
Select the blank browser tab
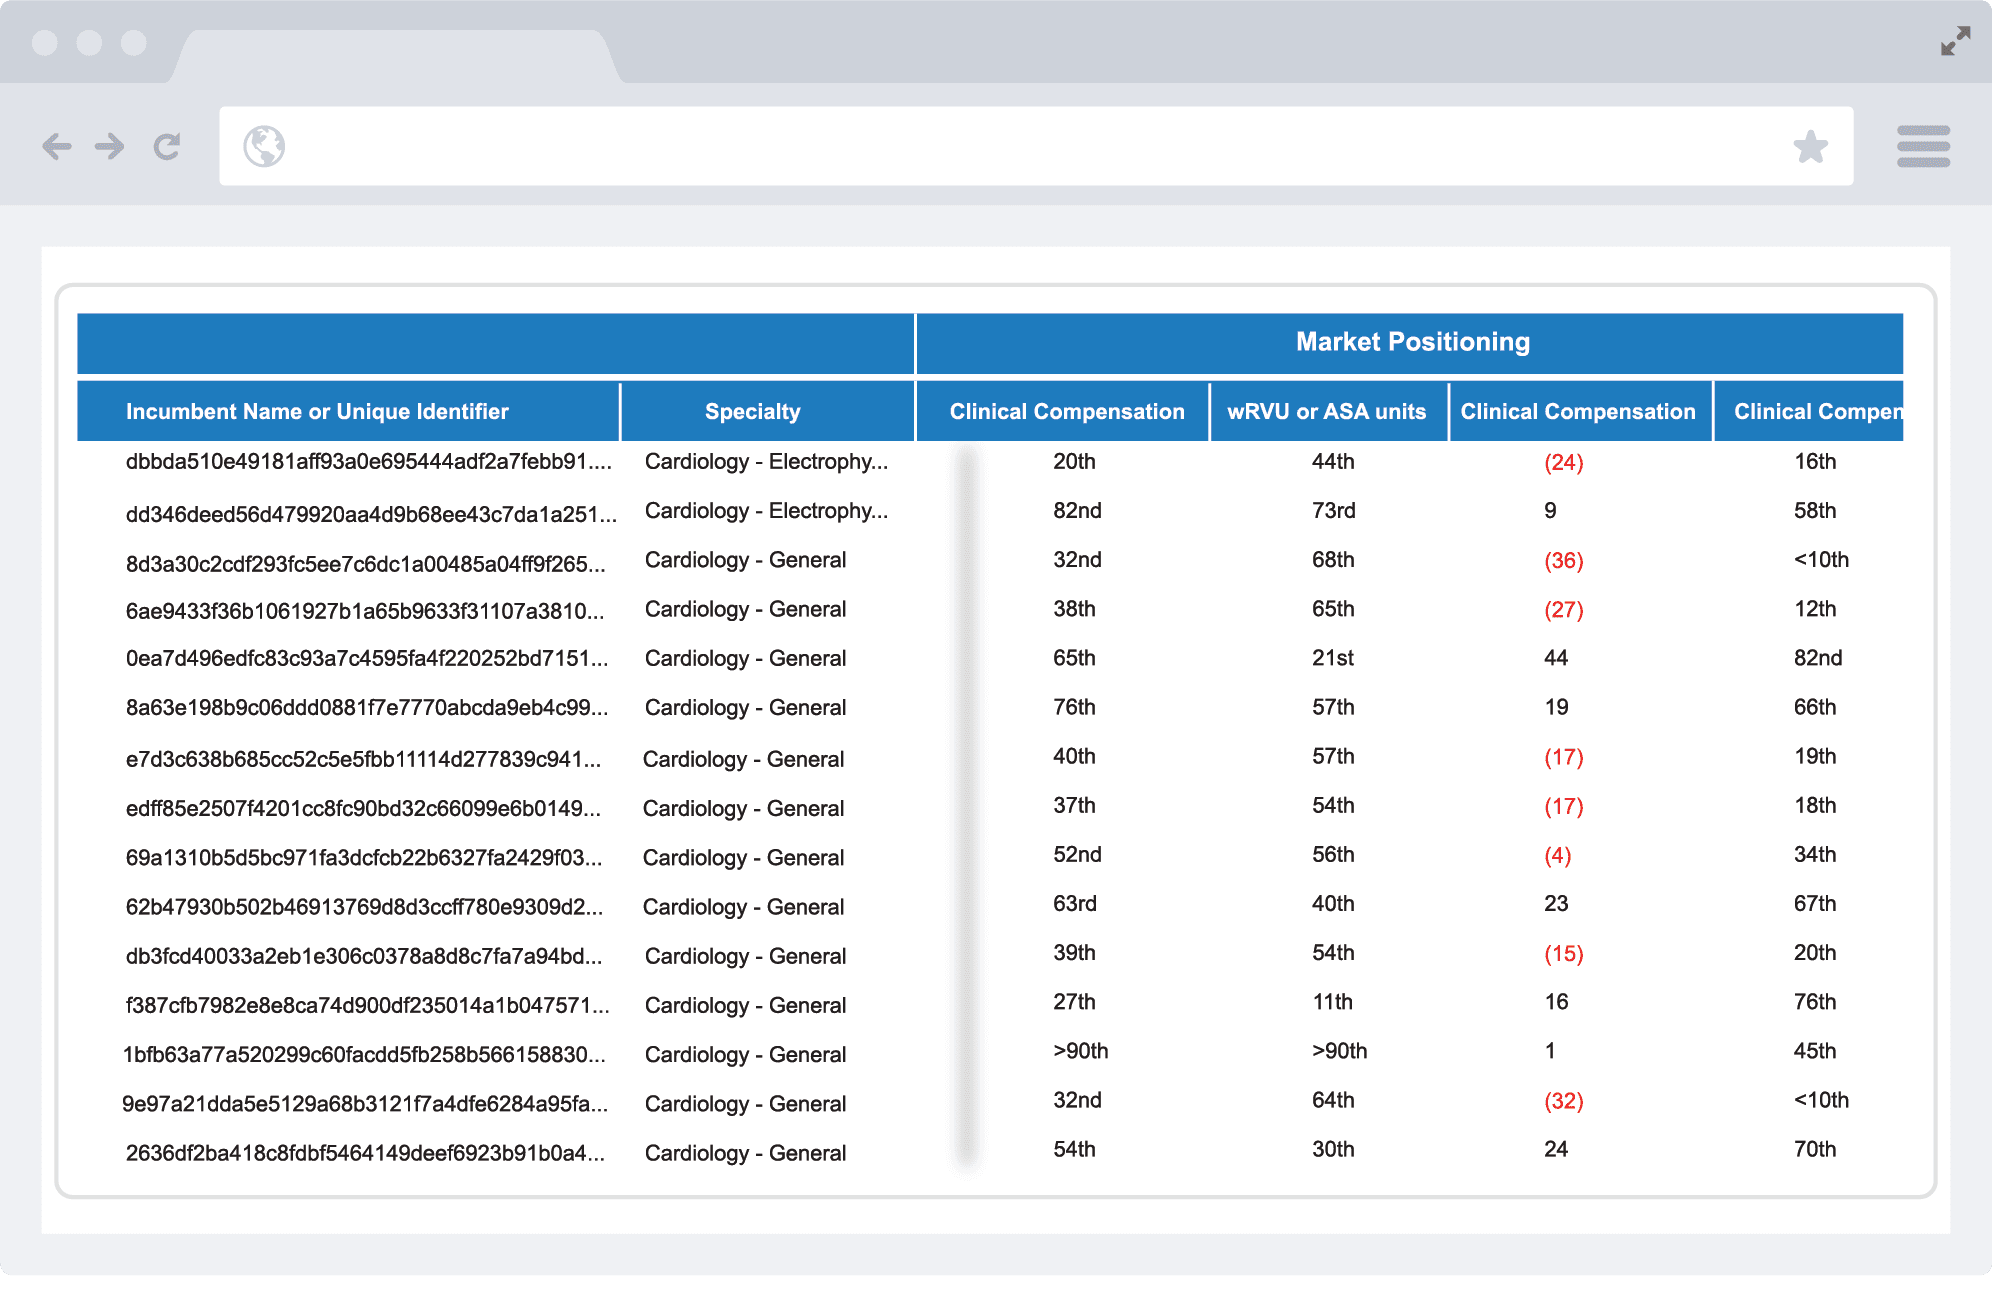396,56
